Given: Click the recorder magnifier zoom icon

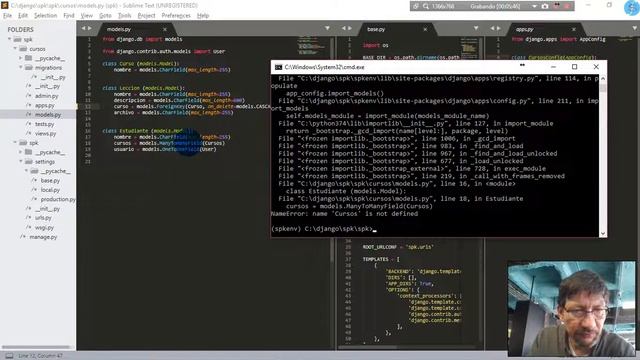Looking at the screenshot, I should pos(426,6).
